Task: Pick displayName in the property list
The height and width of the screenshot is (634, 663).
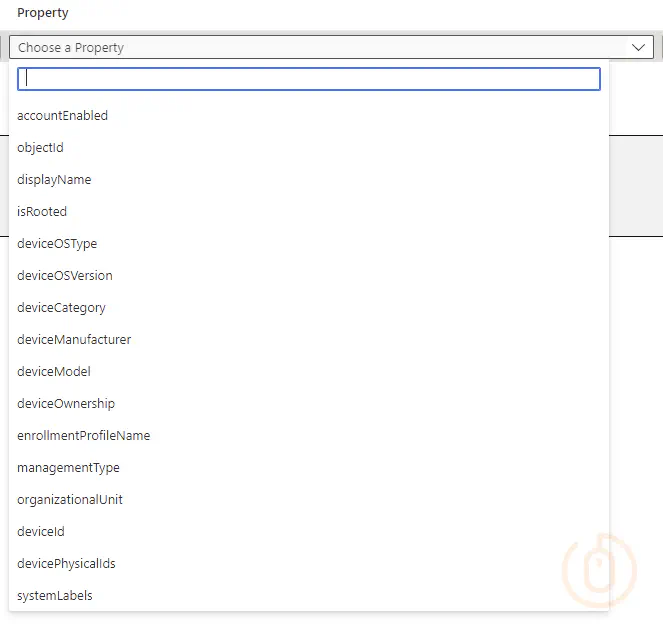Action: pyautogui.click(x=54, y=180)
